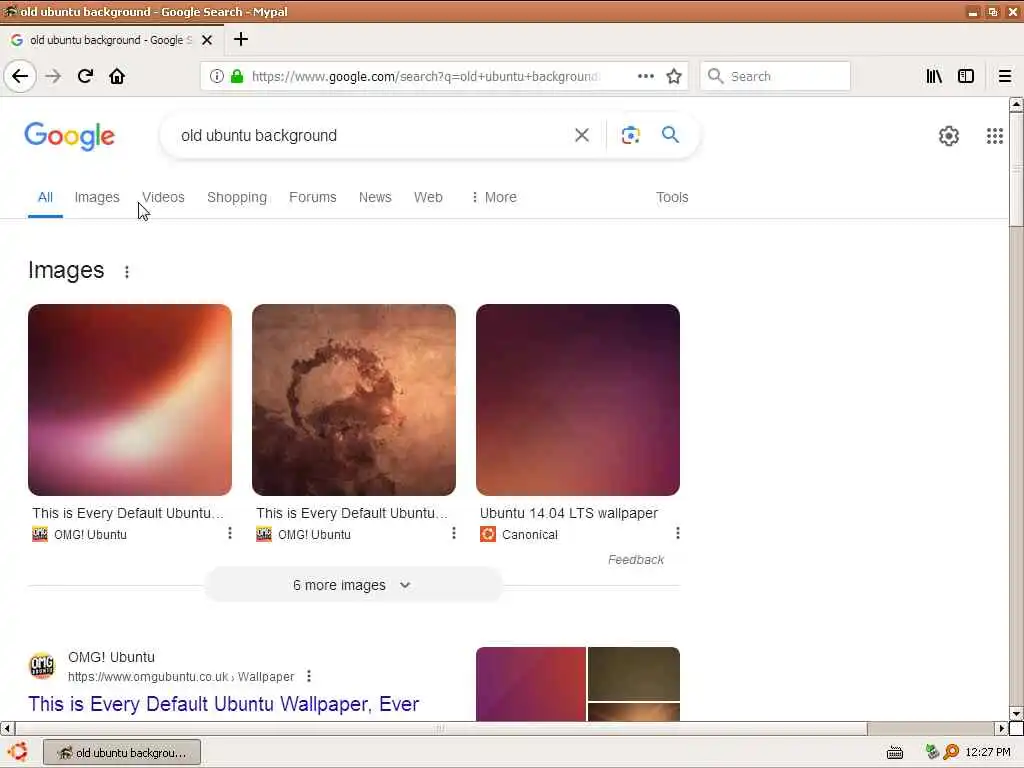Click scroll down arrow on vertical scrollbar
Screen dimensions: 1024x768
coord(1016,713)
